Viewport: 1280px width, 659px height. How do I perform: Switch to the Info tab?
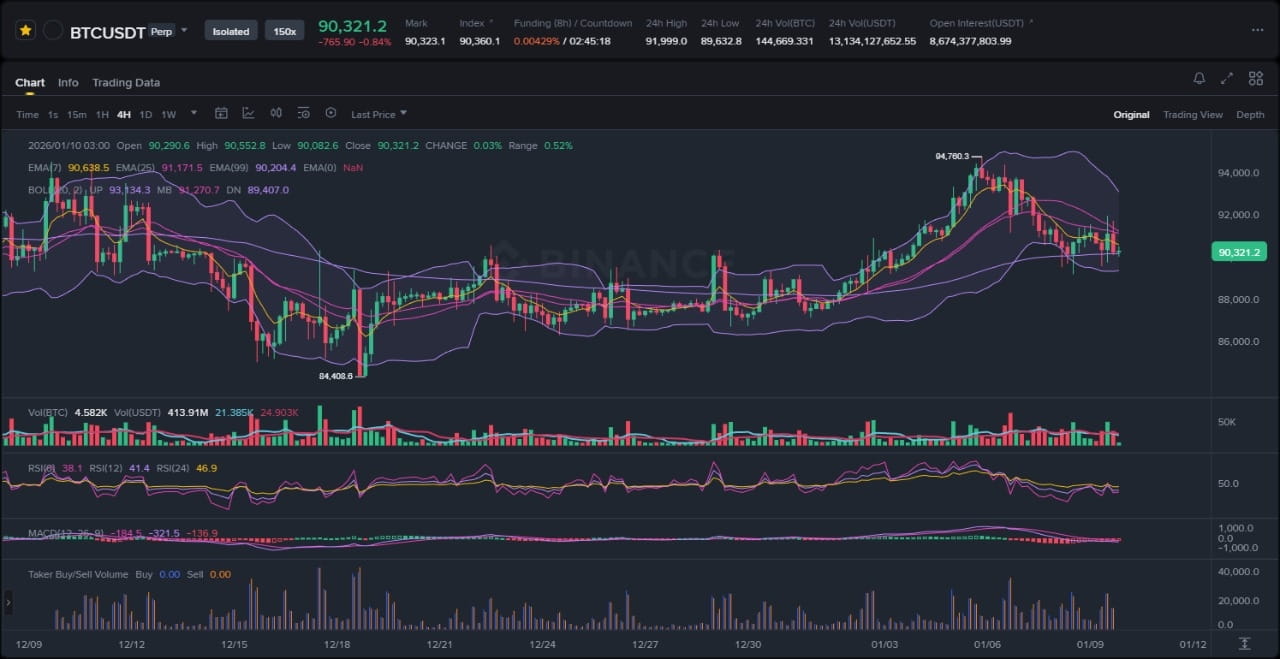pos(68,83)
